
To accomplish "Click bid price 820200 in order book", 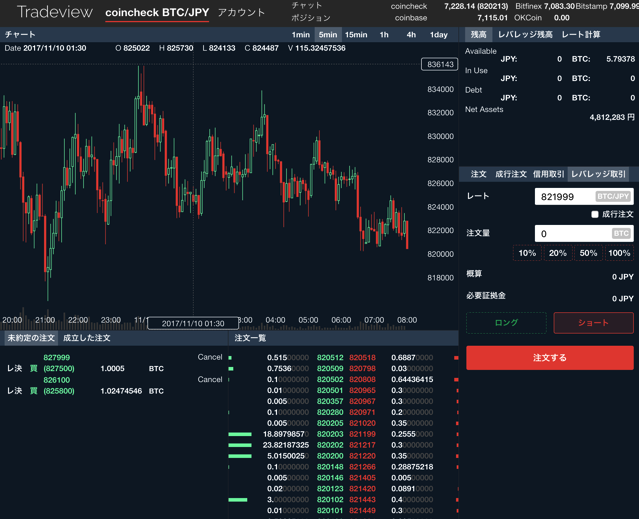I will [x=330, y=456].
